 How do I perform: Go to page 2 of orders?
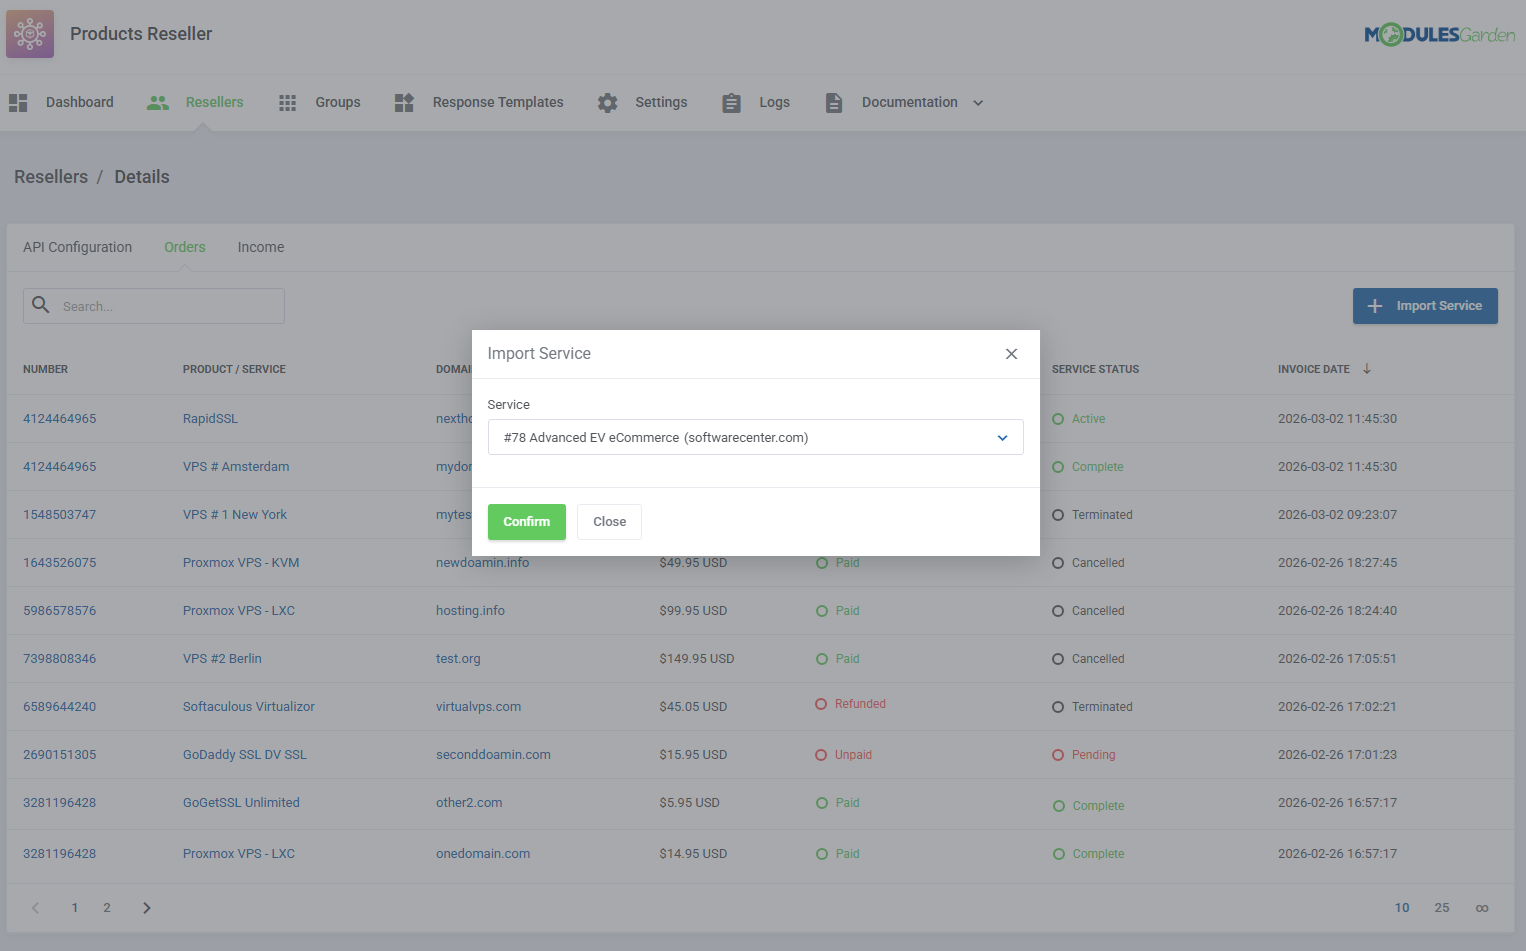click(x=106, y=907)
